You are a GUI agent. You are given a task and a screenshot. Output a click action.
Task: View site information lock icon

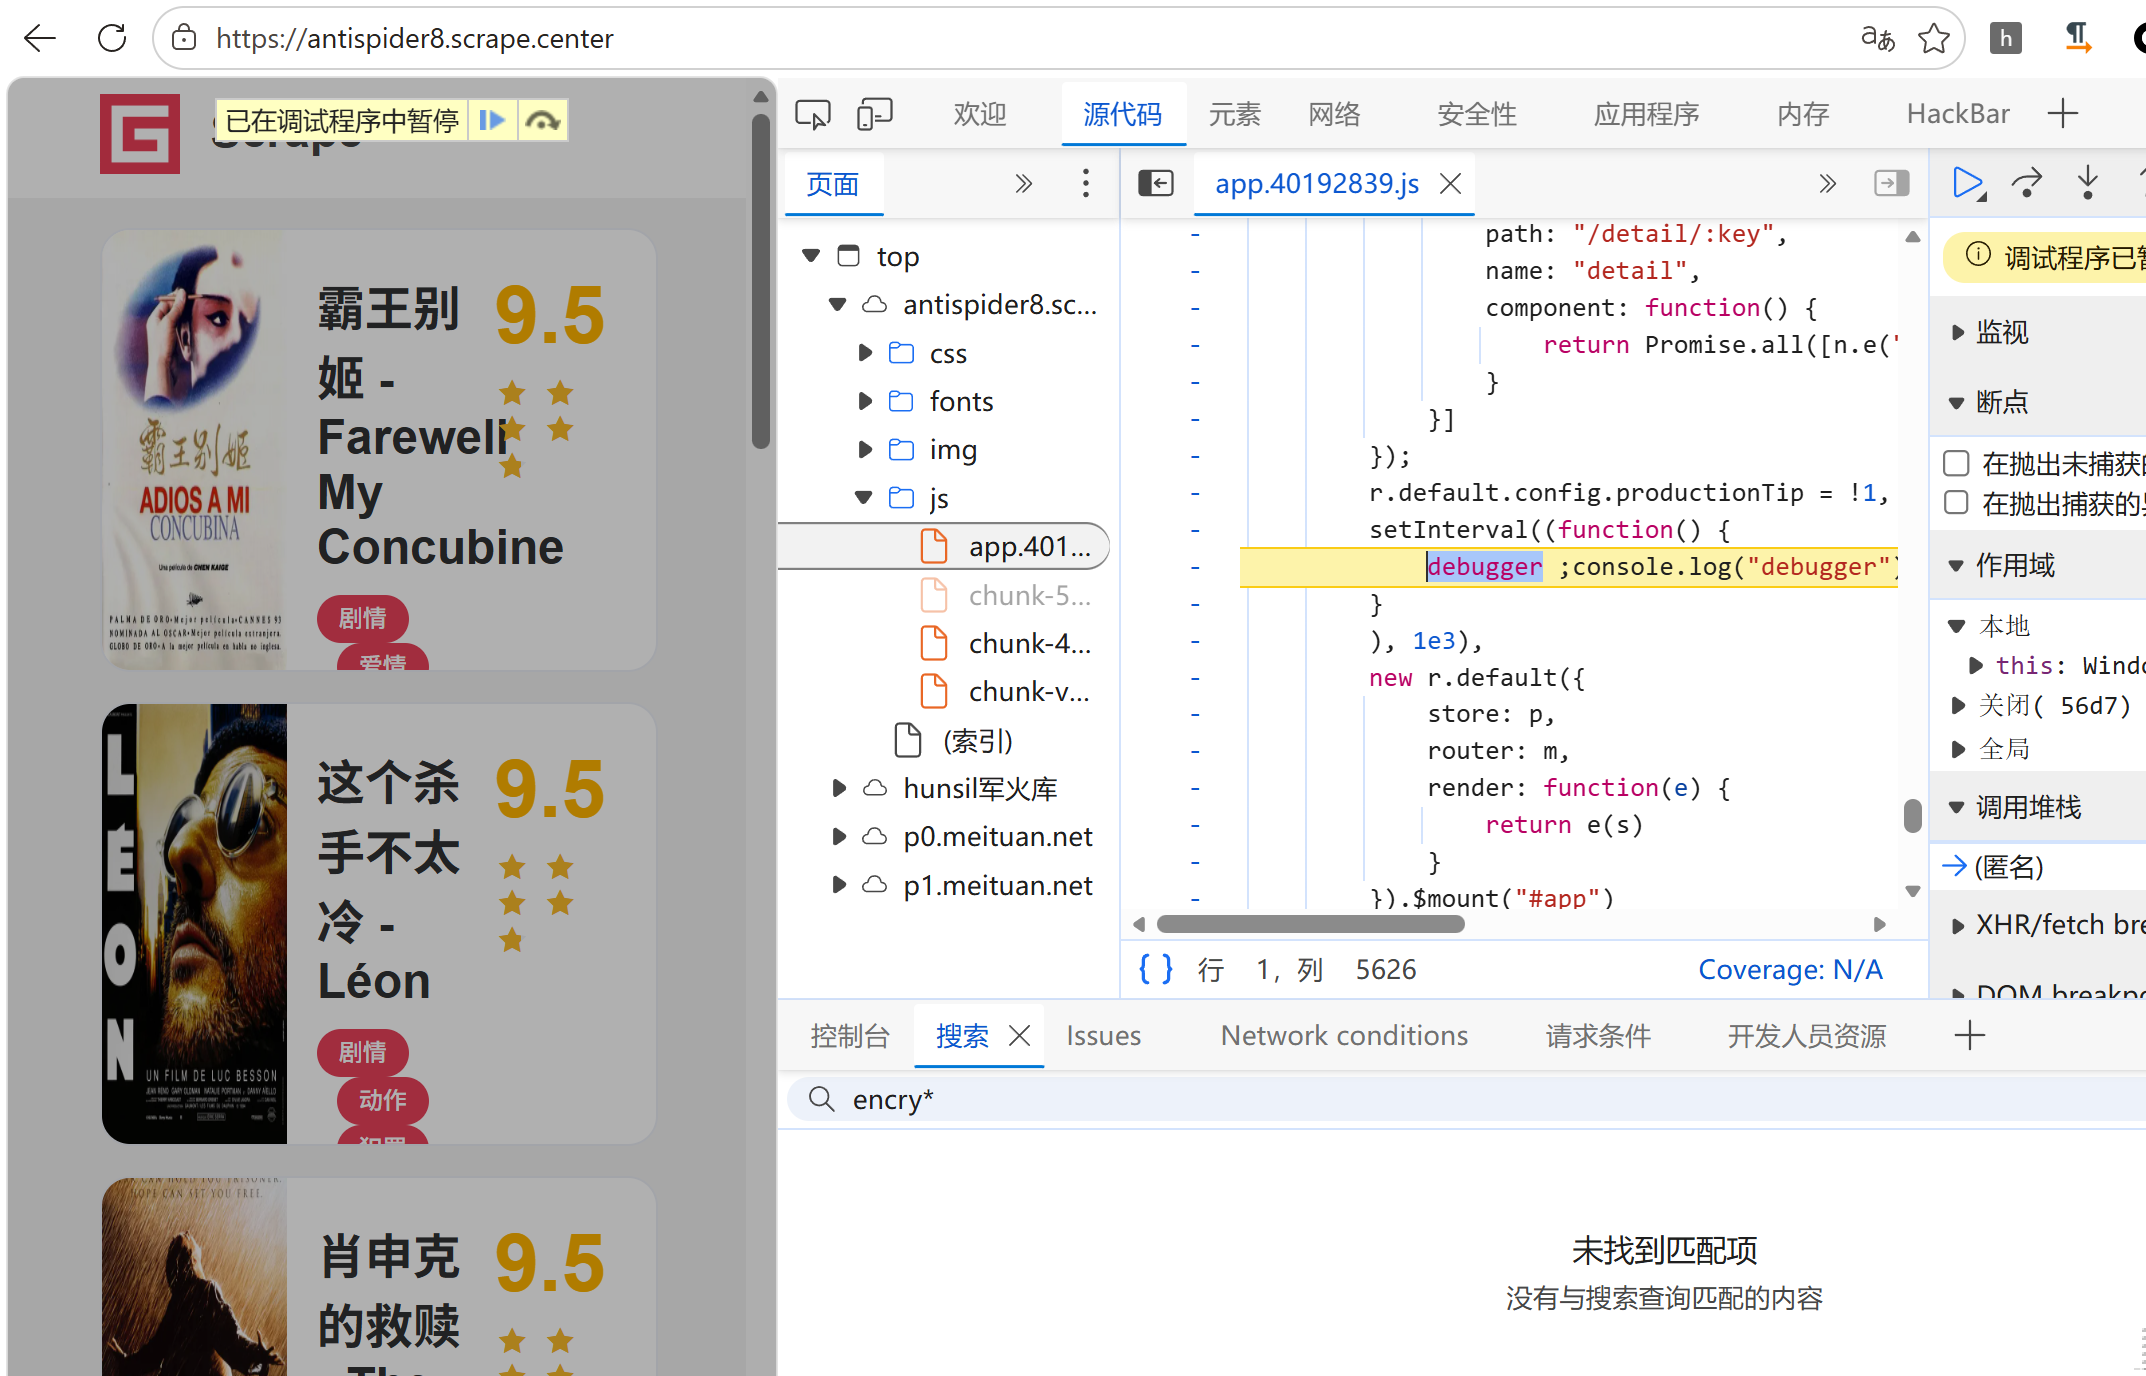(x=183, y=38)
